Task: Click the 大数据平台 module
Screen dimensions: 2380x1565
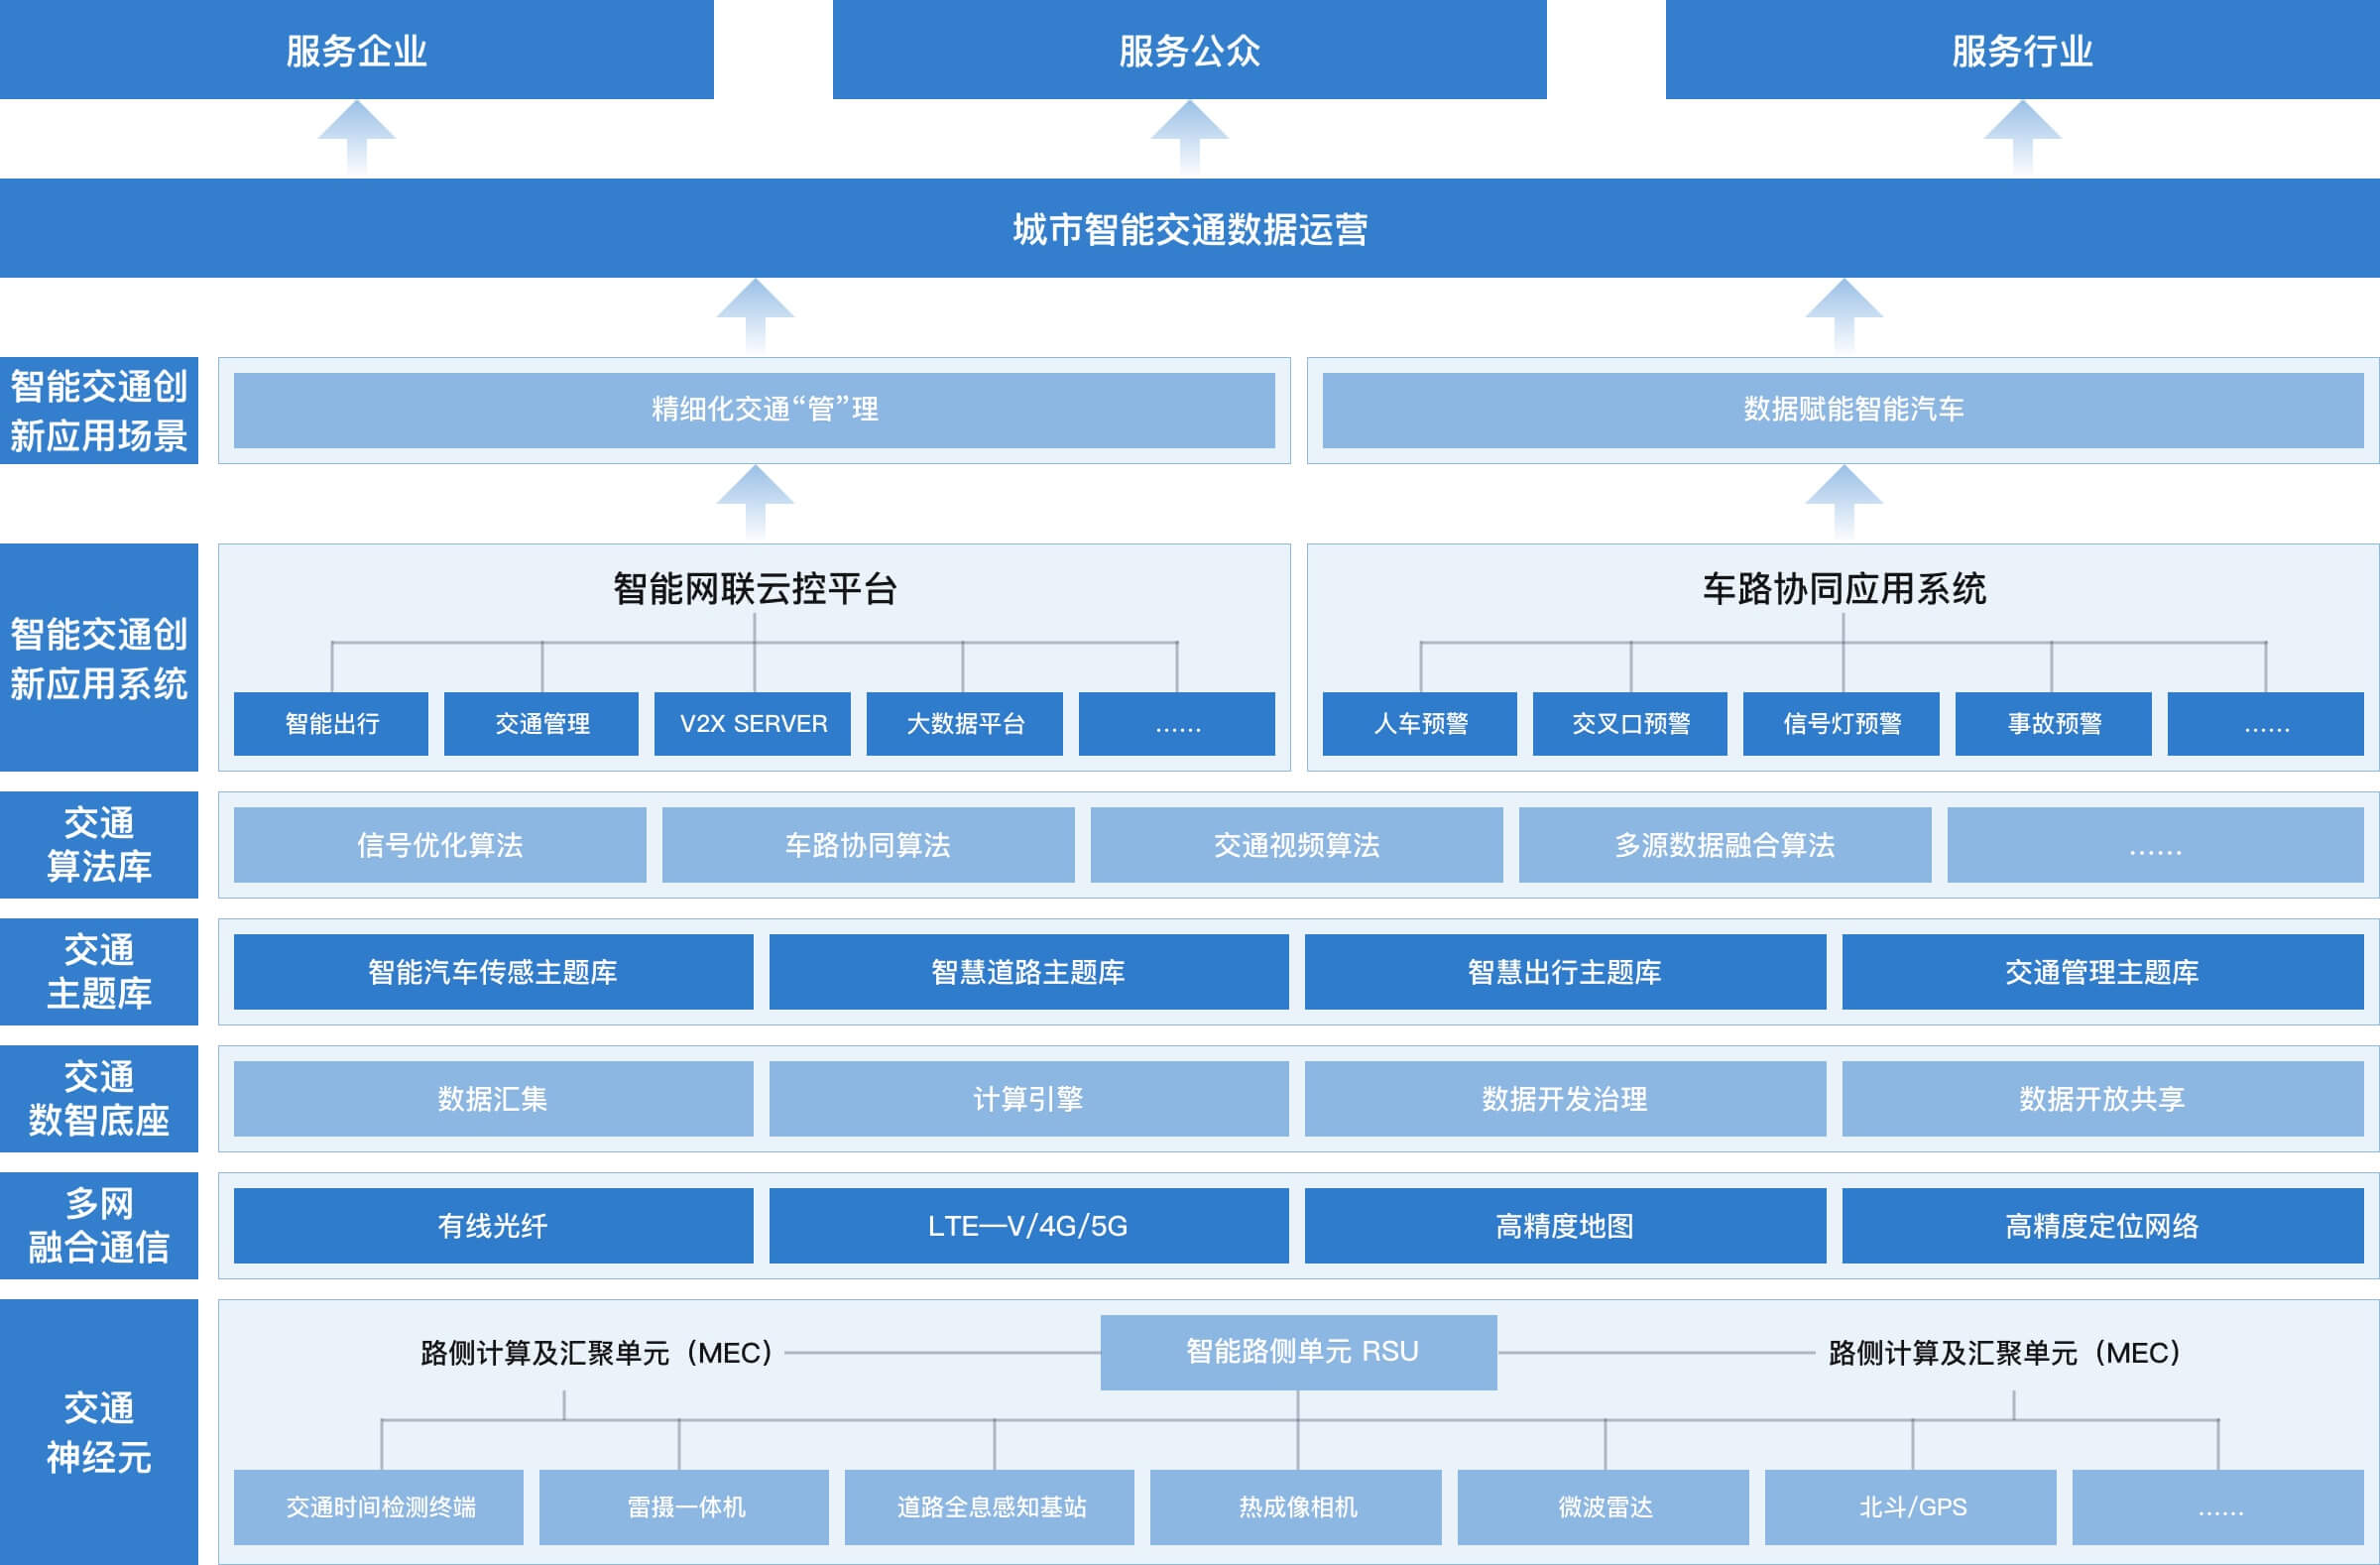Action: [x=963, y=724]
